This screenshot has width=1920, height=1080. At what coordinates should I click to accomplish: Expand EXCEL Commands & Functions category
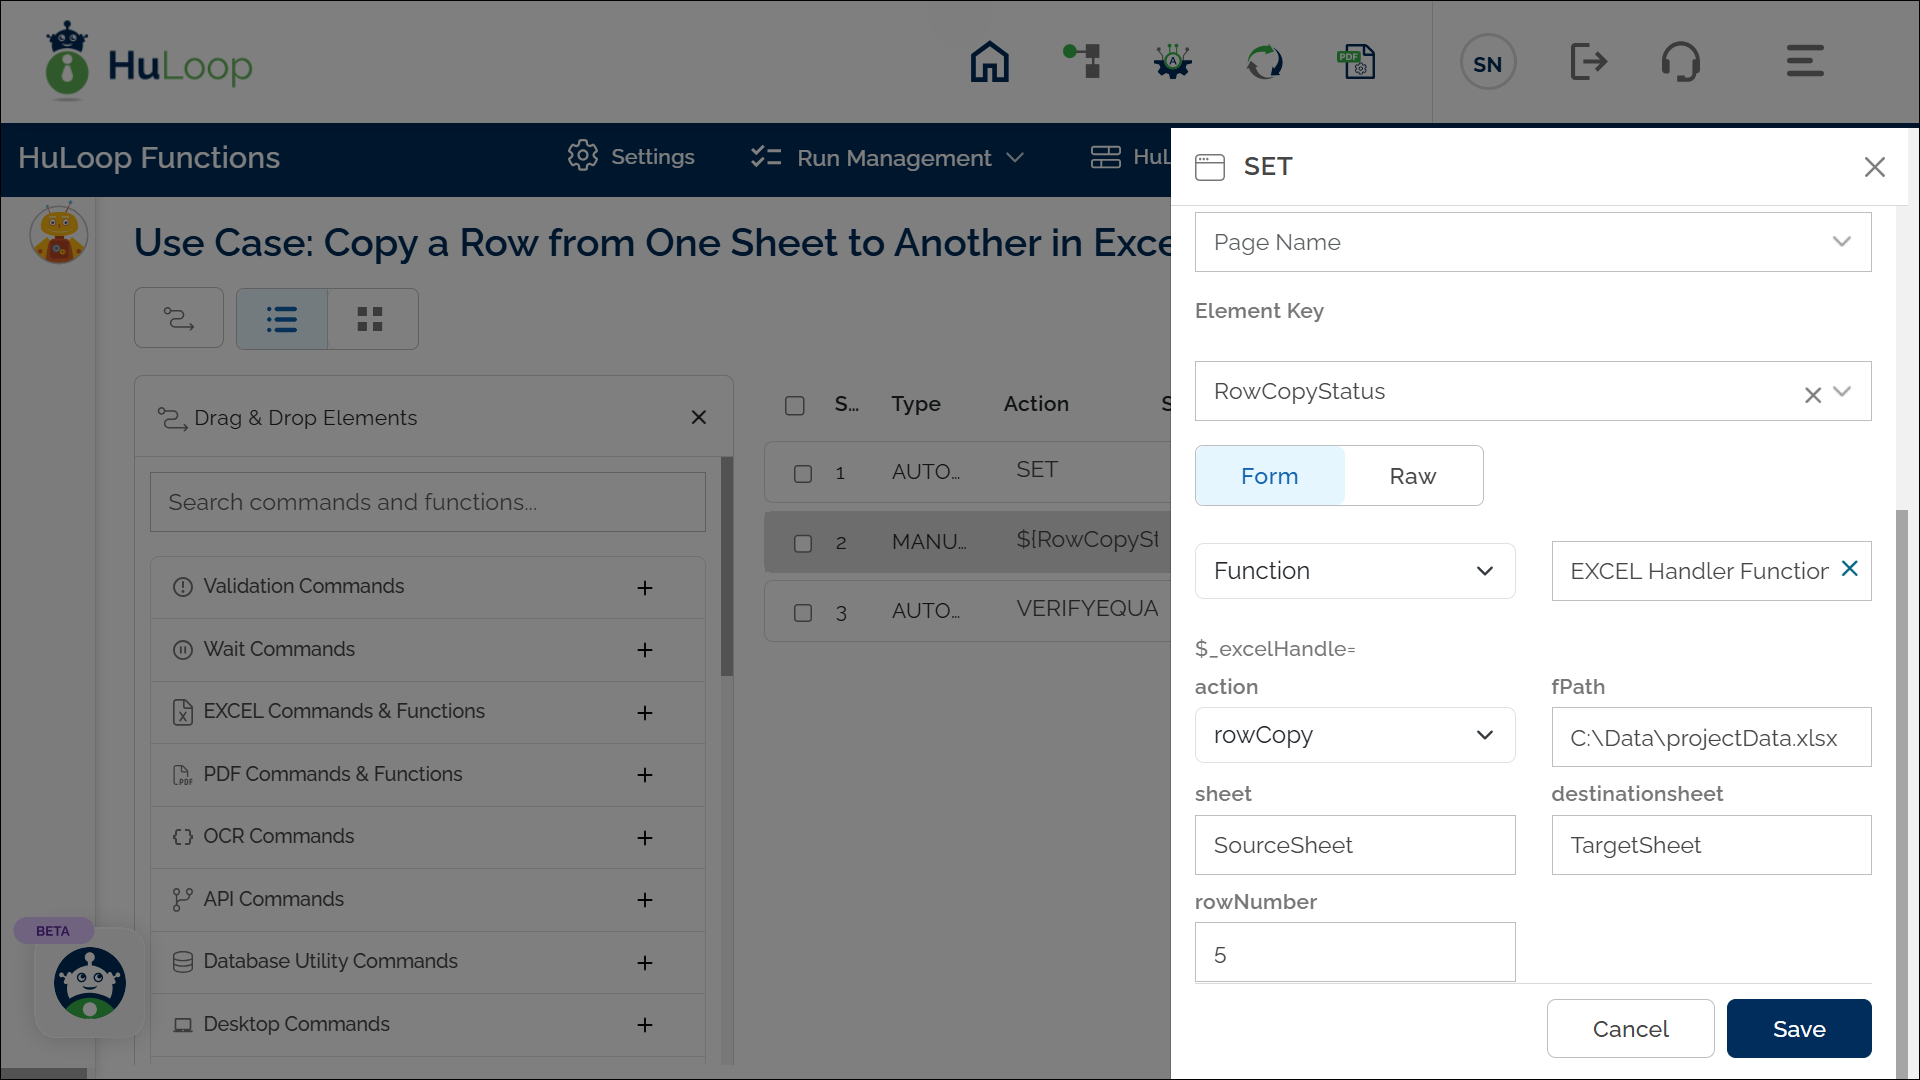(644, 712)
